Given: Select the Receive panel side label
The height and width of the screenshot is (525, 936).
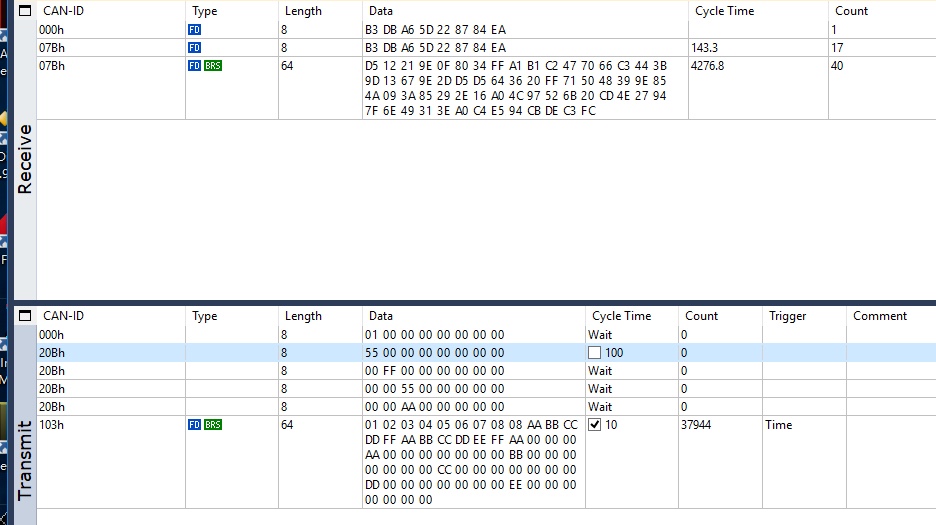Looking at the screenshot, I should [25, 160].
